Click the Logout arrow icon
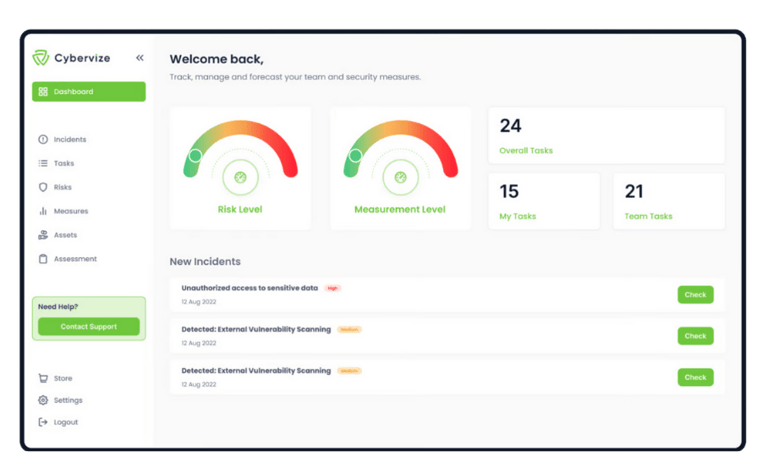 [43, 422]
